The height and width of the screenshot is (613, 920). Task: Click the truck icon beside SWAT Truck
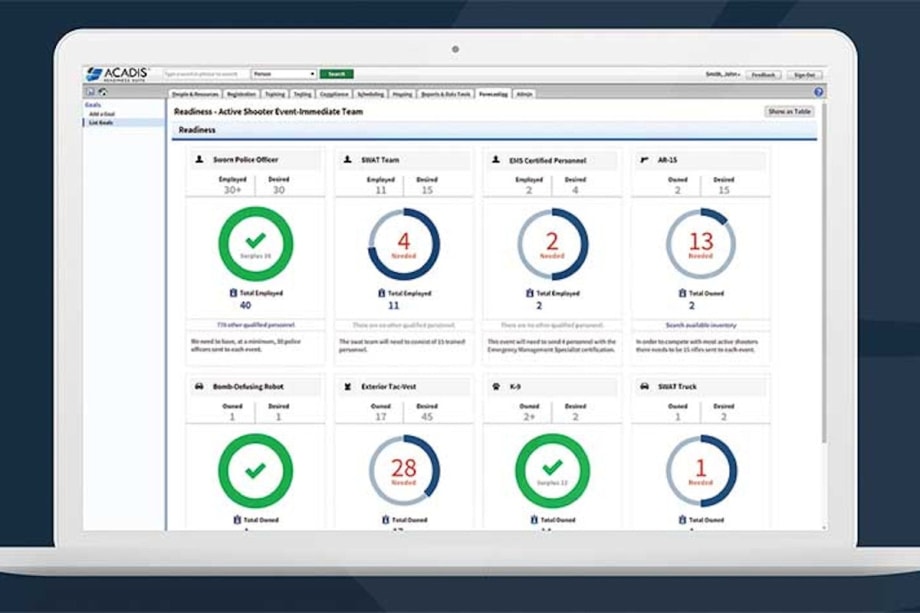coord(644,386)
